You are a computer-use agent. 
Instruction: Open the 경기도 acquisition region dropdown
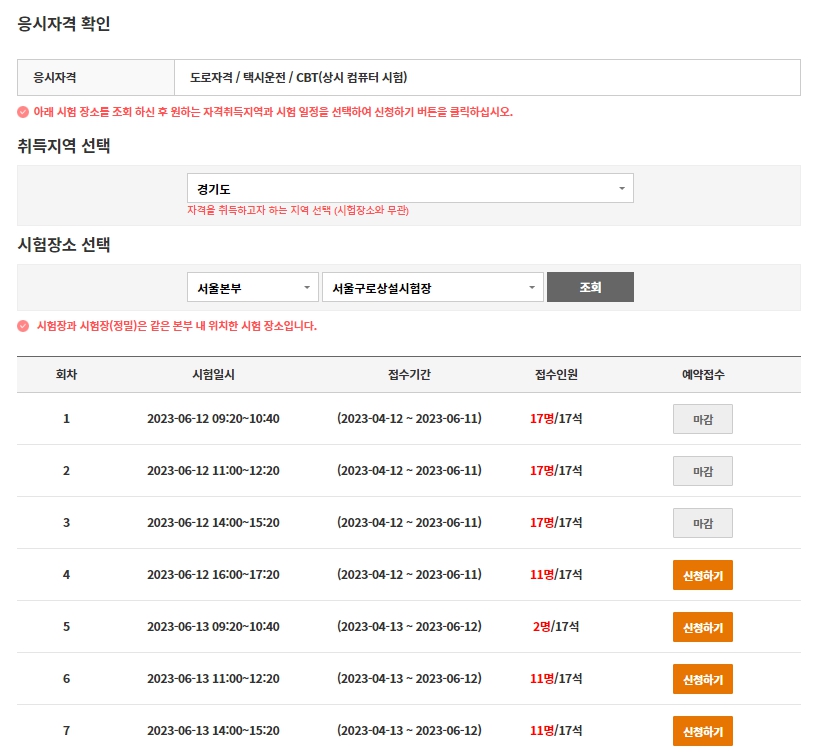tap(409, 187)
